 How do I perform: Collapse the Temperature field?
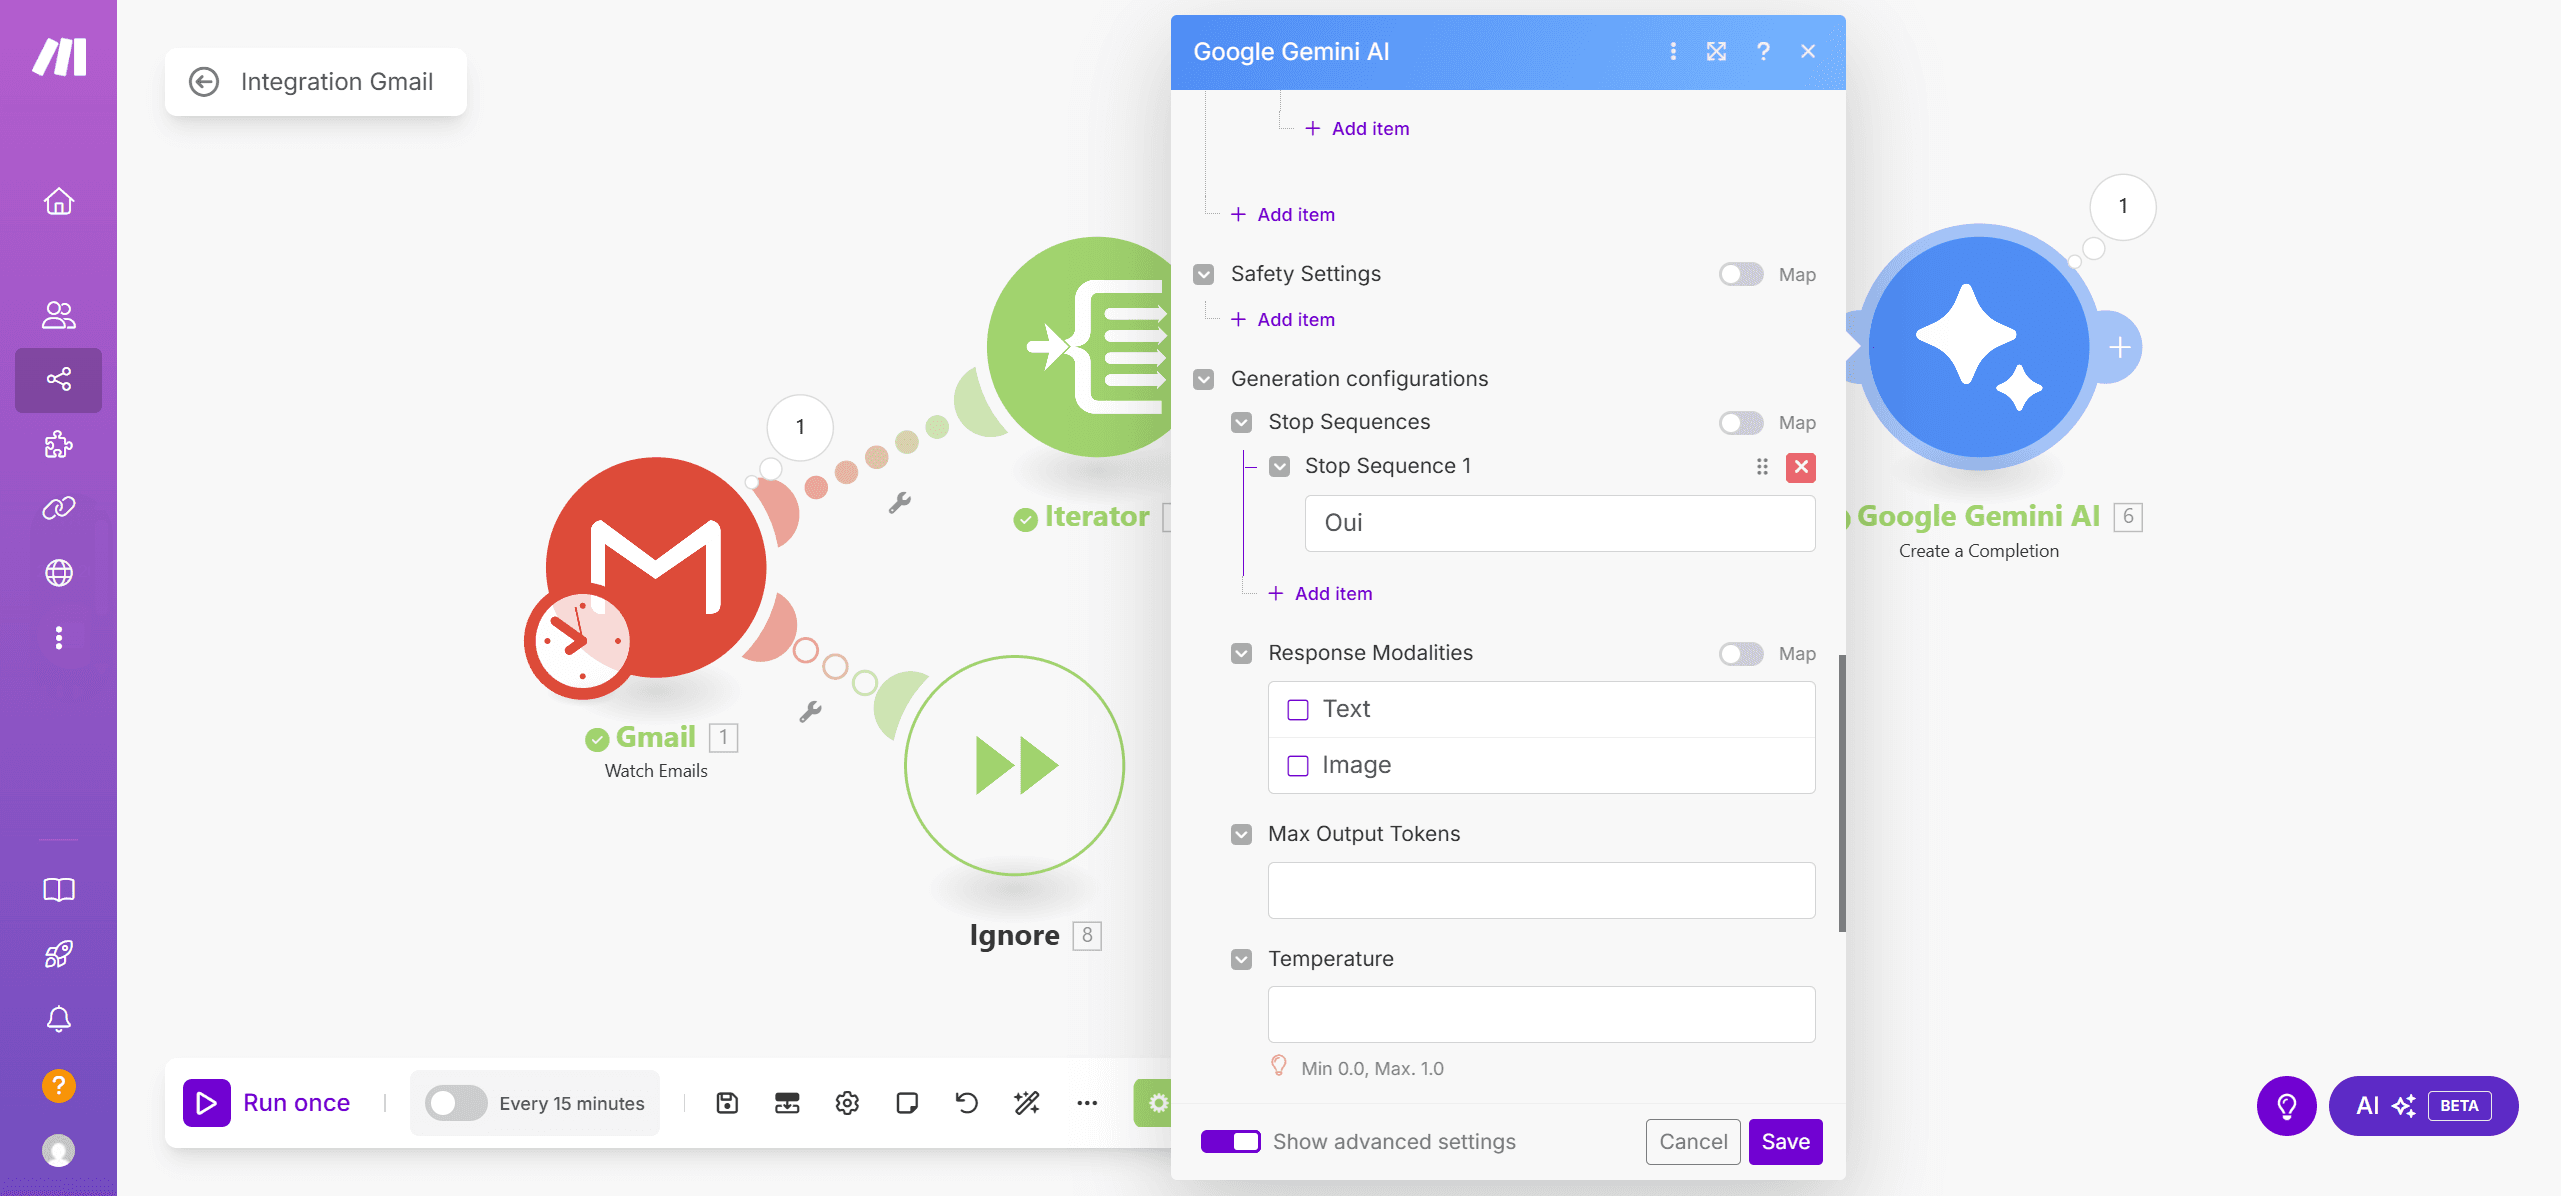(1241, 960)
